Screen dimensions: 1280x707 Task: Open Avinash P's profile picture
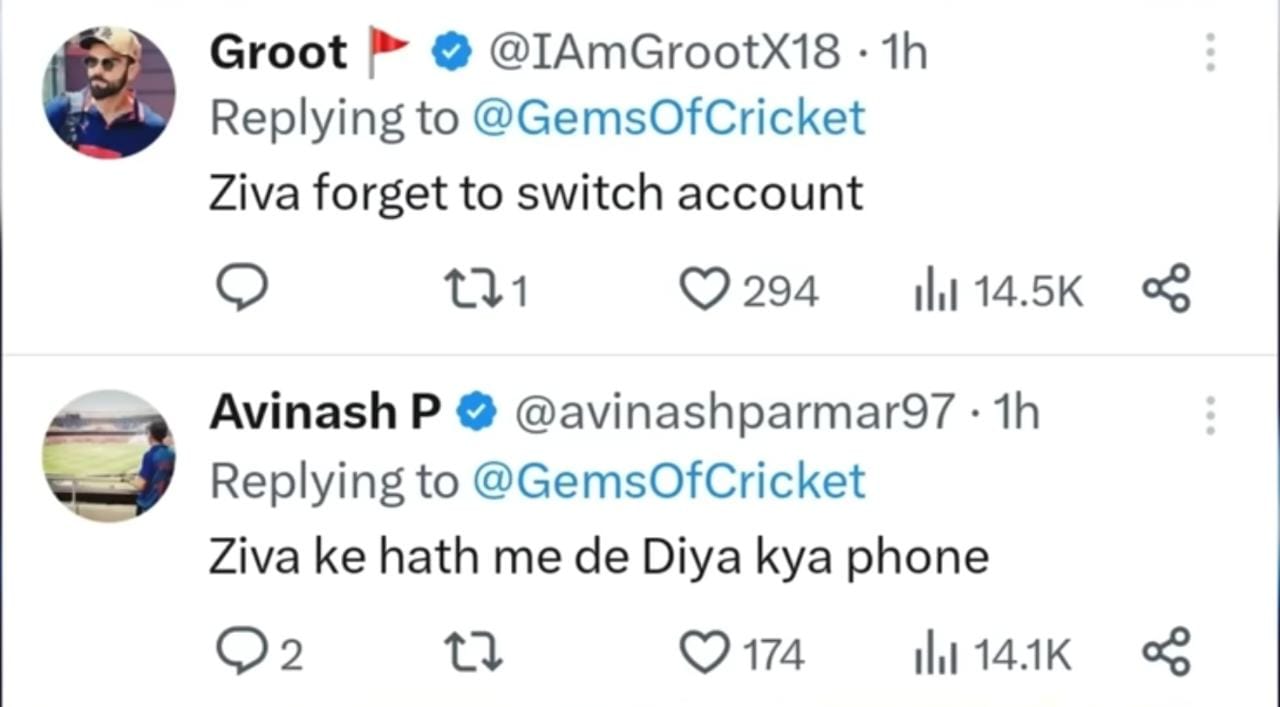click(109, 455)
